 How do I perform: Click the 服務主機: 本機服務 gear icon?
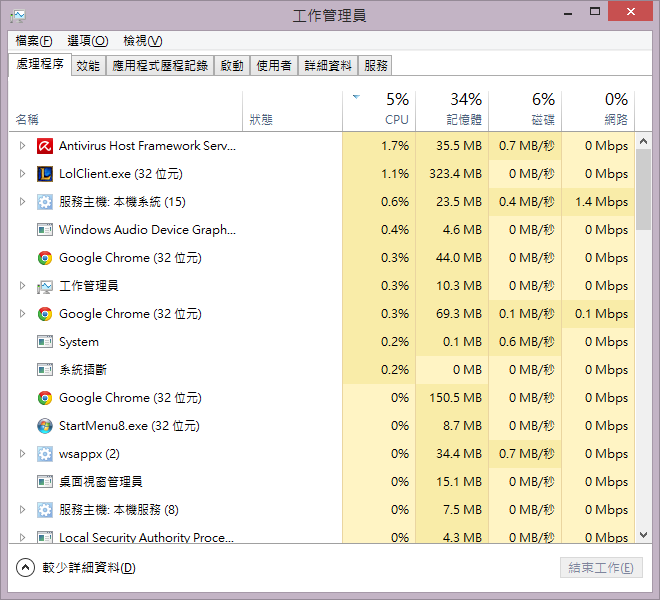(x=45, y=510)
